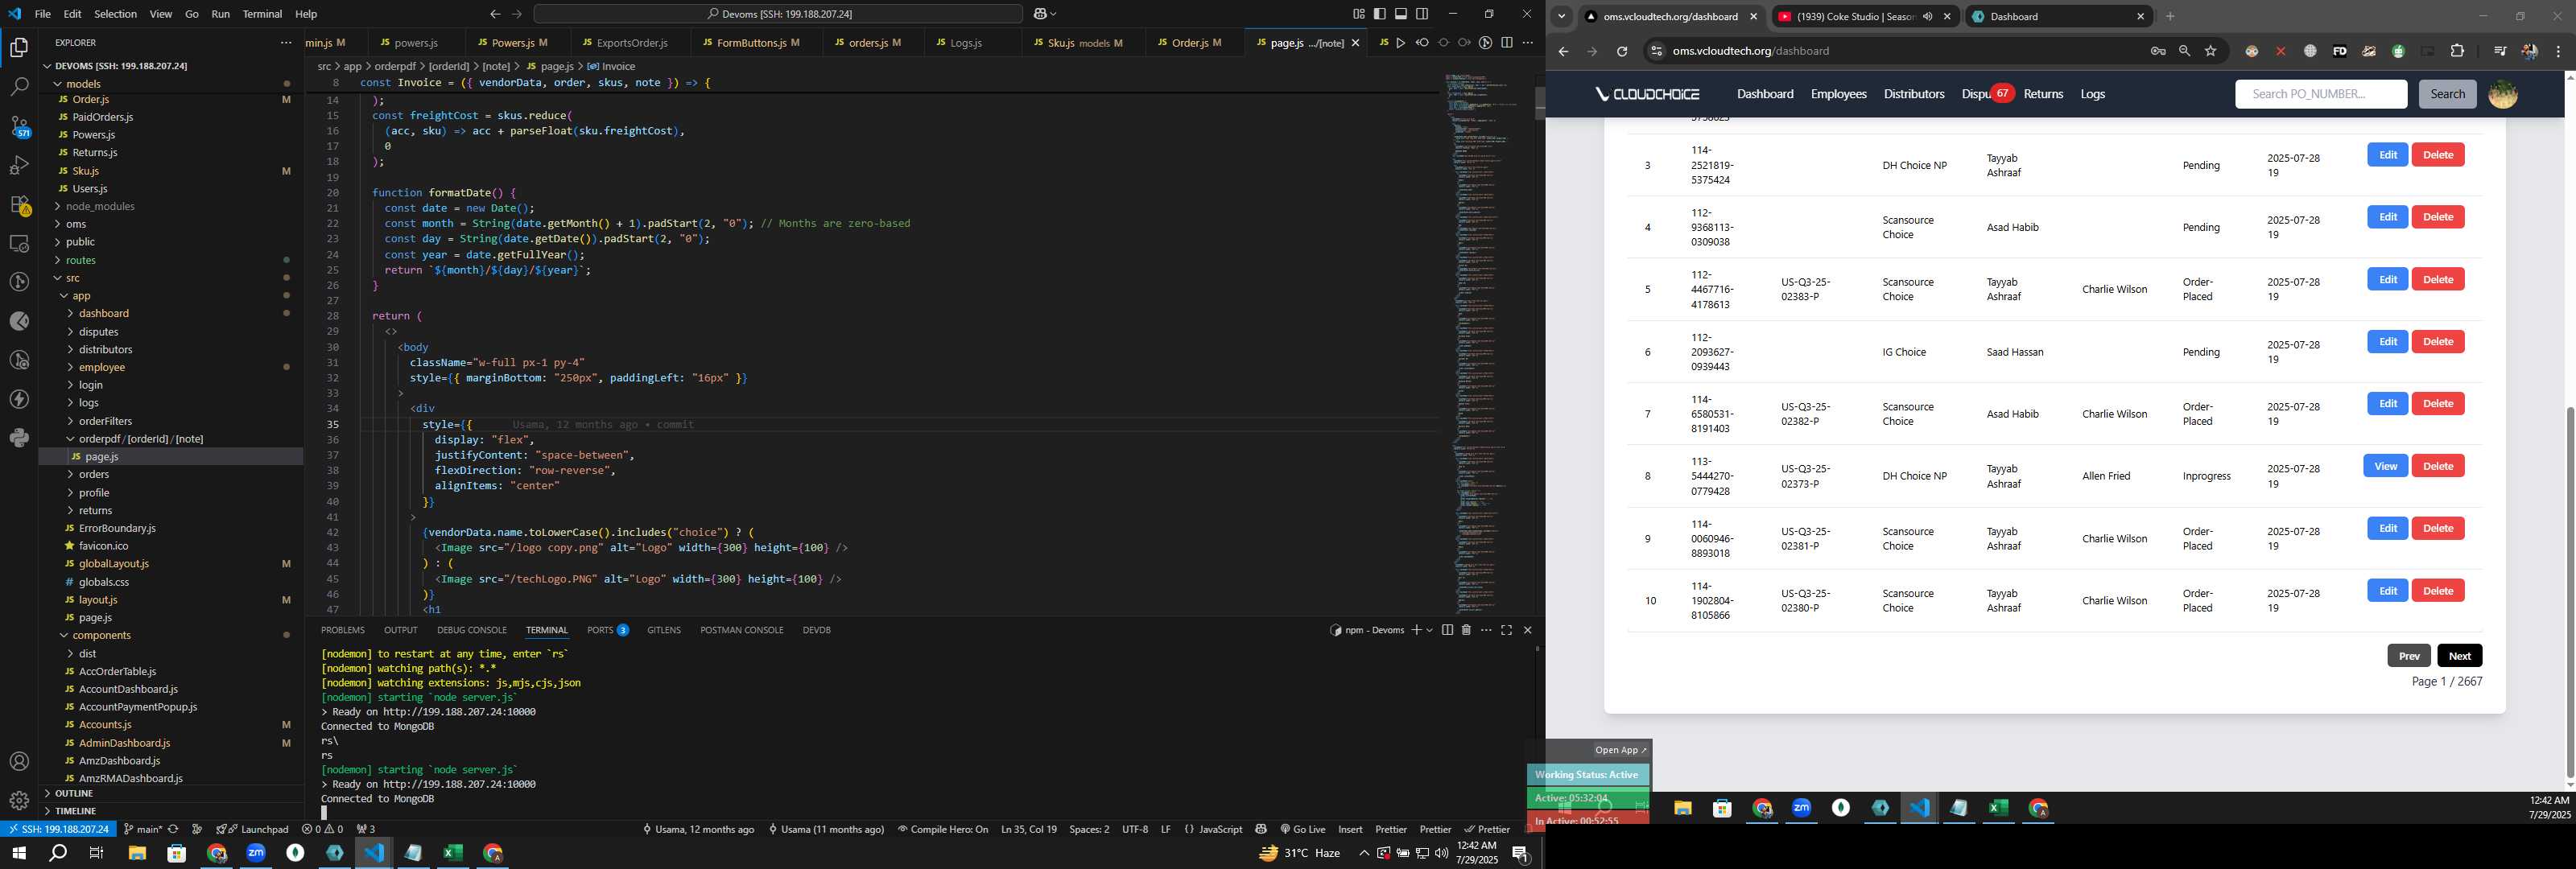Open the Search view in VS Code activity bar
Screen dimensions: 2576x869
point(19,87)
